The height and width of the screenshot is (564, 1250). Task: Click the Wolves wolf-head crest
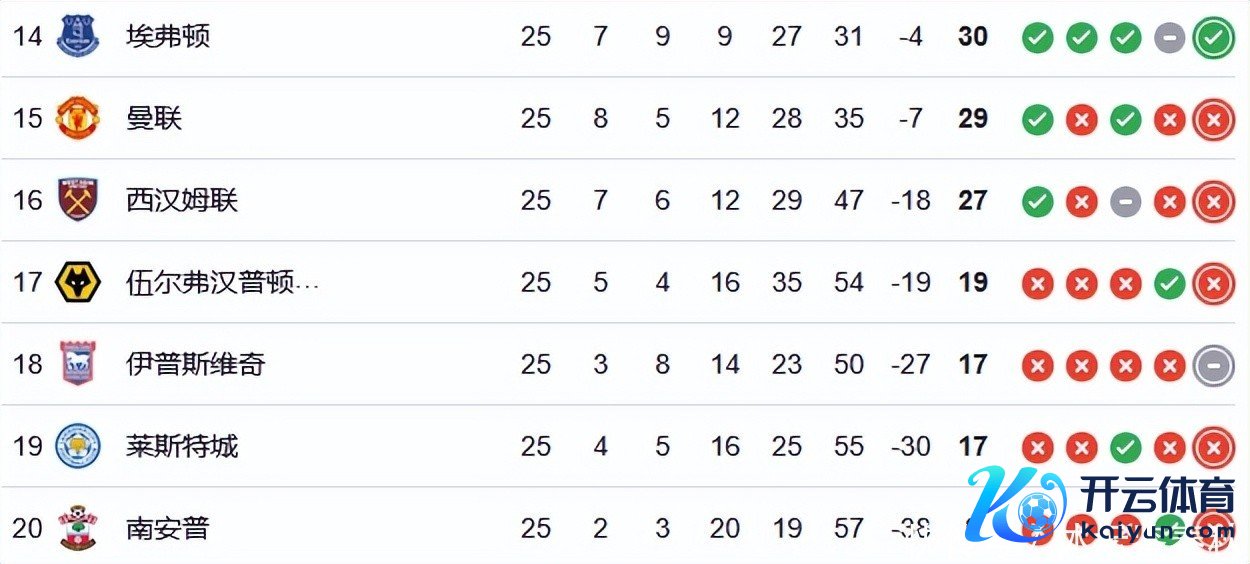[x=77, y=282]
